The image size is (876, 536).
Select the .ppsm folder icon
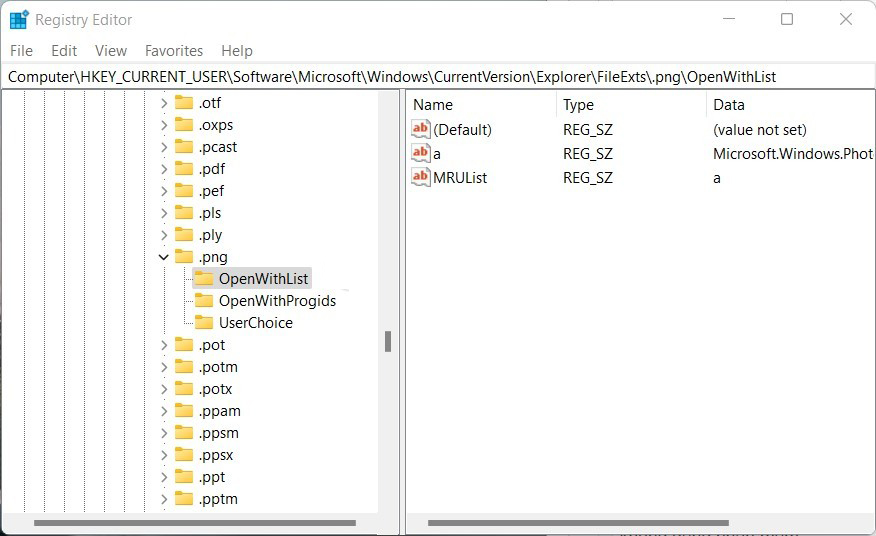click(184, 433)
